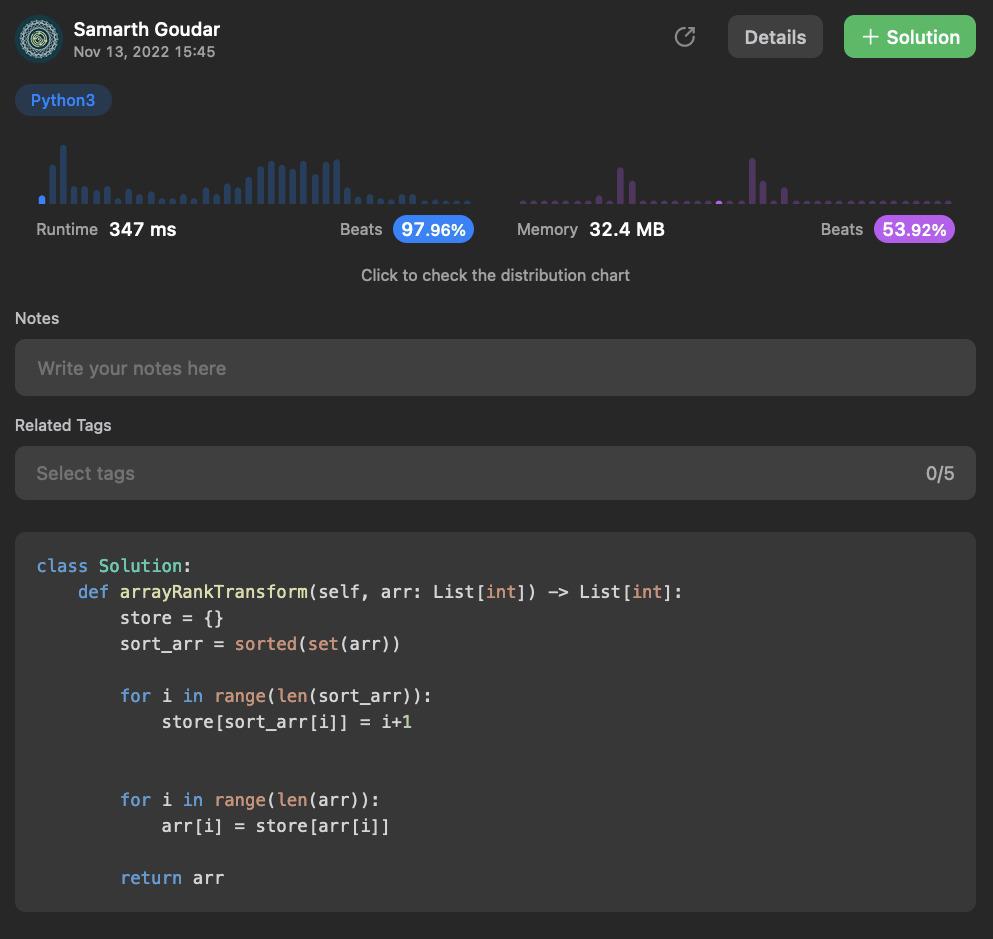The image size is (993, 939).
Task: Click the Memory 32.4 MB label
Action: [590, 229]
